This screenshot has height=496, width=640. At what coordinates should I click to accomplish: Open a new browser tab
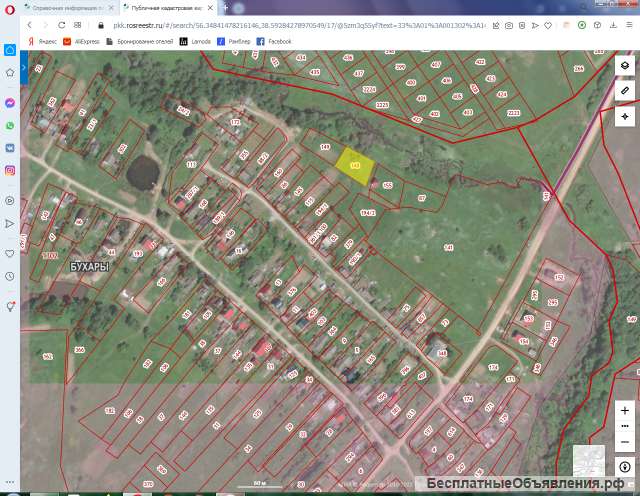pos(226,7)
